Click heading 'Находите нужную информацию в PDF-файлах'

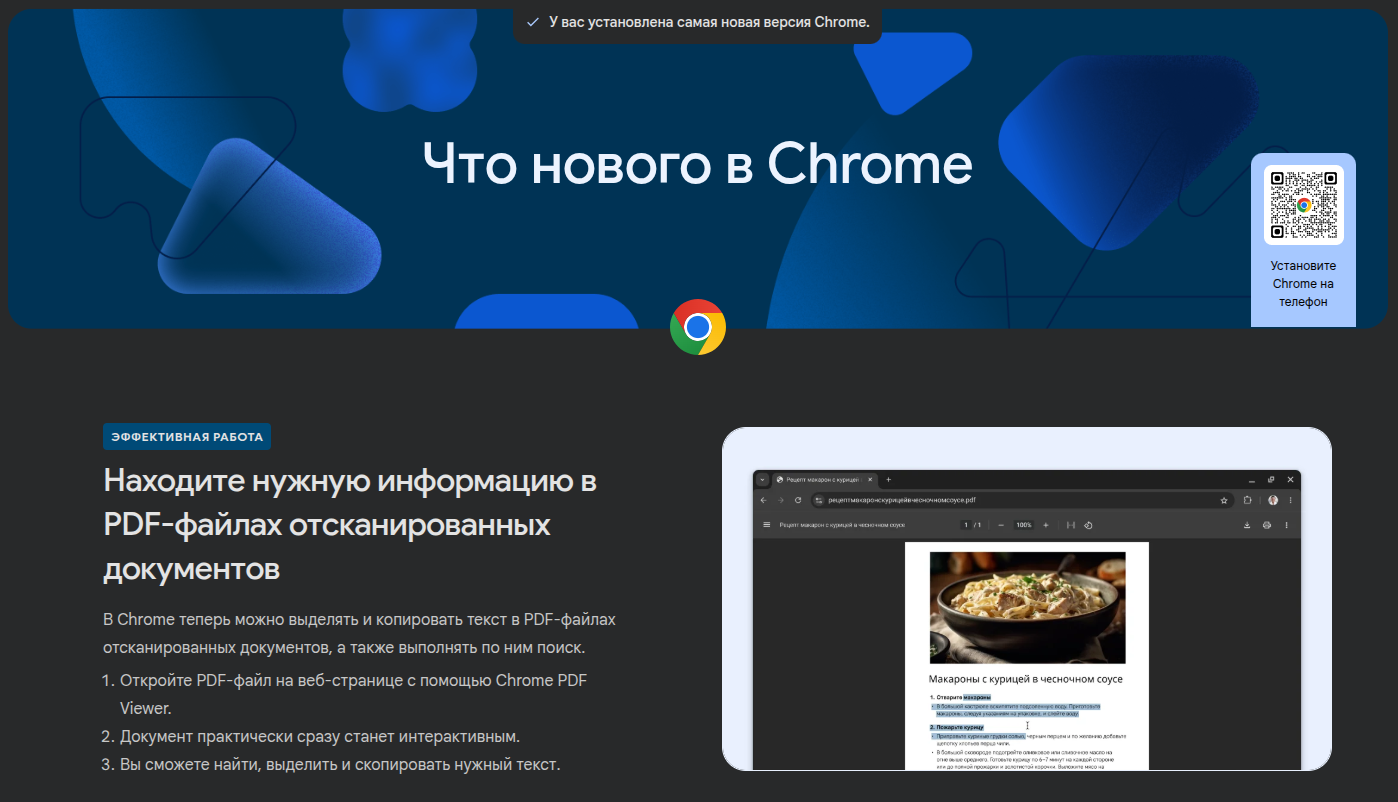coord(350,525)
